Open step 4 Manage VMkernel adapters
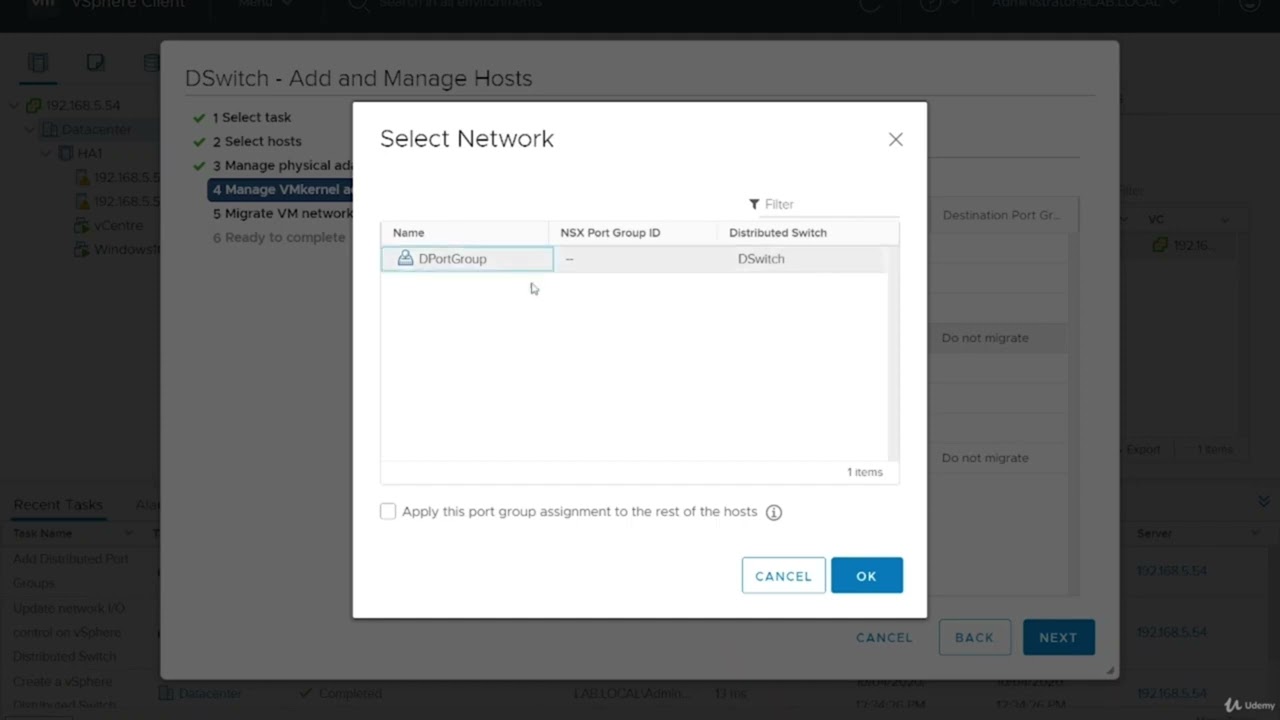This screenshot has width=1280, height=720. 281,189
